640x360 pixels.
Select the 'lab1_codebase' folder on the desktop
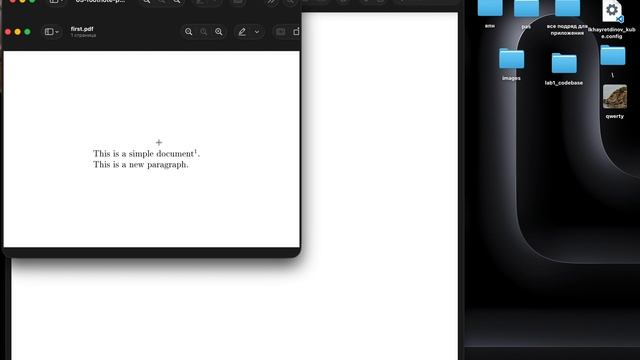pyautogui.click(x=564, y=63)
